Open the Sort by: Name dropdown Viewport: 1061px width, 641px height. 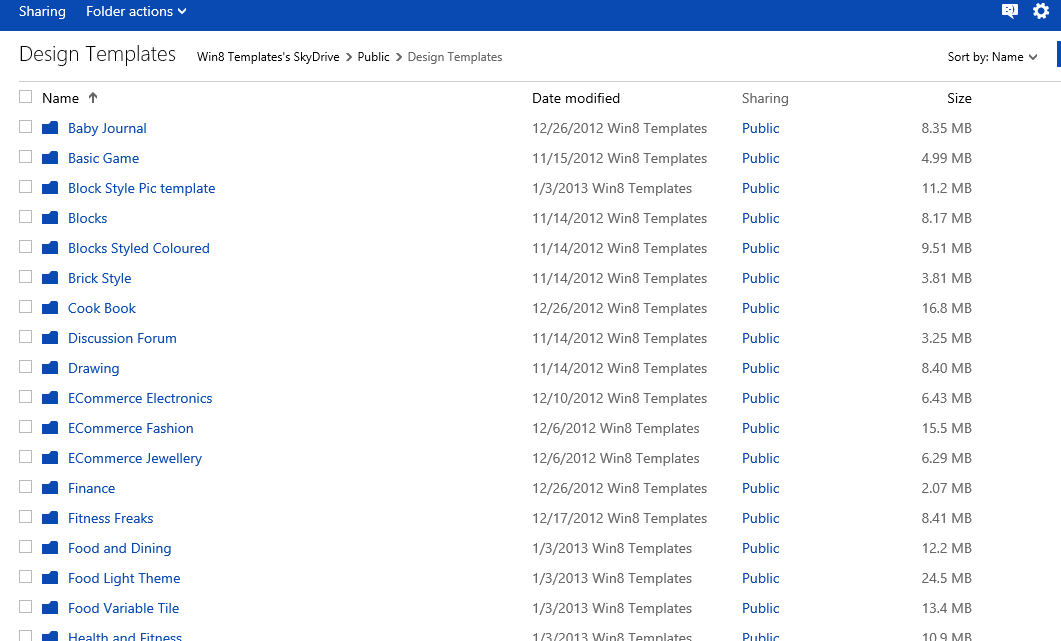pos(992,57)
